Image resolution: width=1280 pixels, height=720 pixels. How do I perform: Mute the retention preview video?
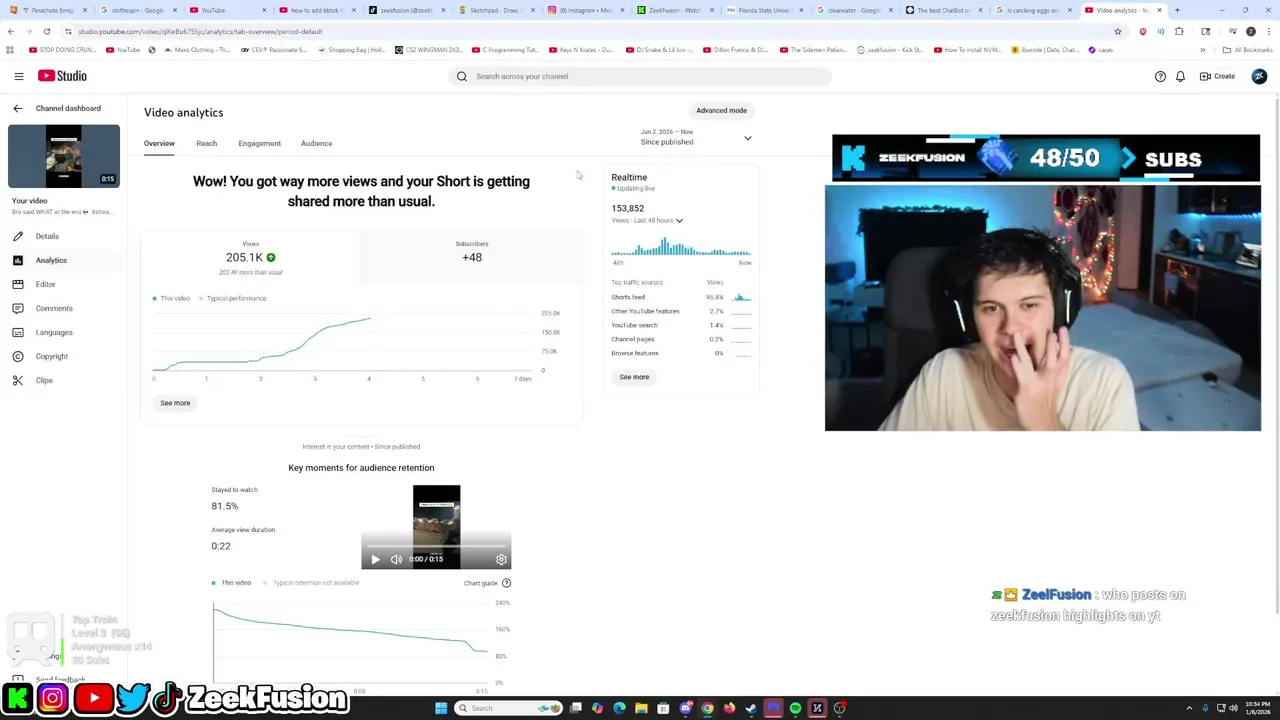point(396,559)
